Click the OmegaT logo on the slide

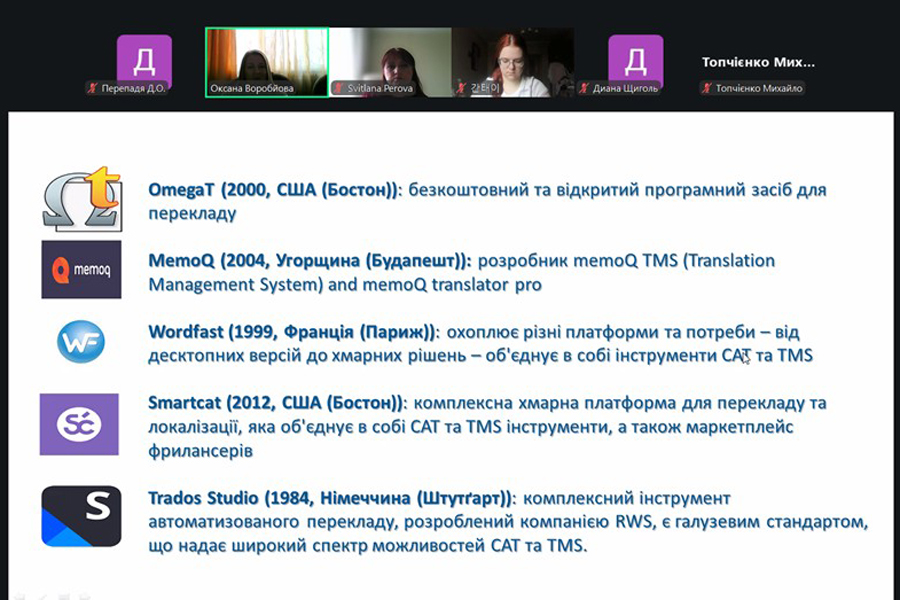(x=82, y=199)
